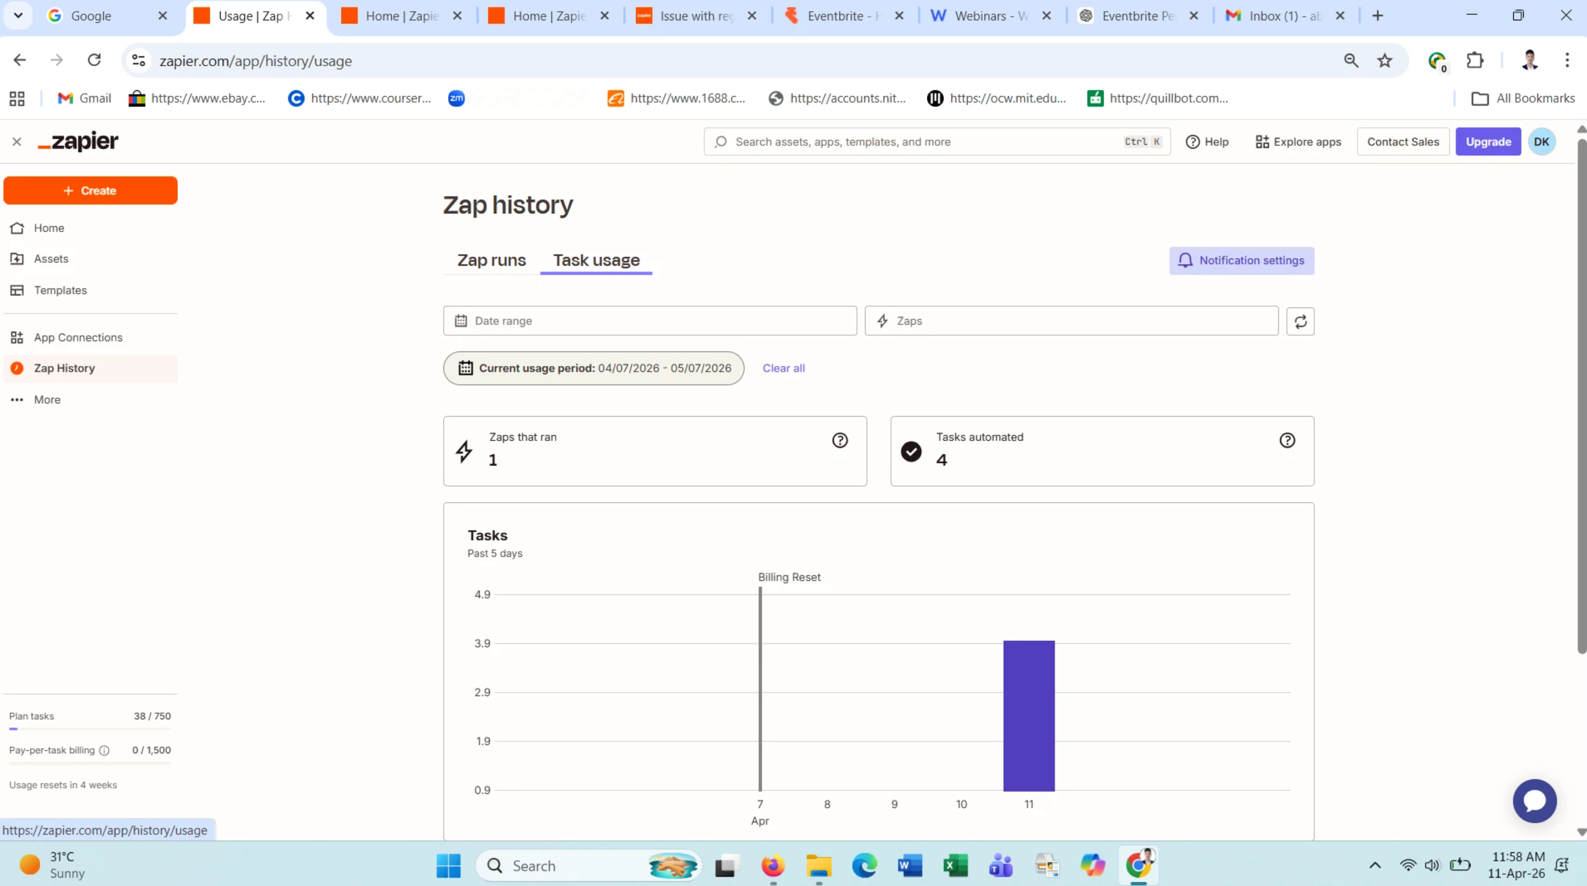Open the chat support bubble
Screen dimensions: 1587x886
[x=1534, y=801]
